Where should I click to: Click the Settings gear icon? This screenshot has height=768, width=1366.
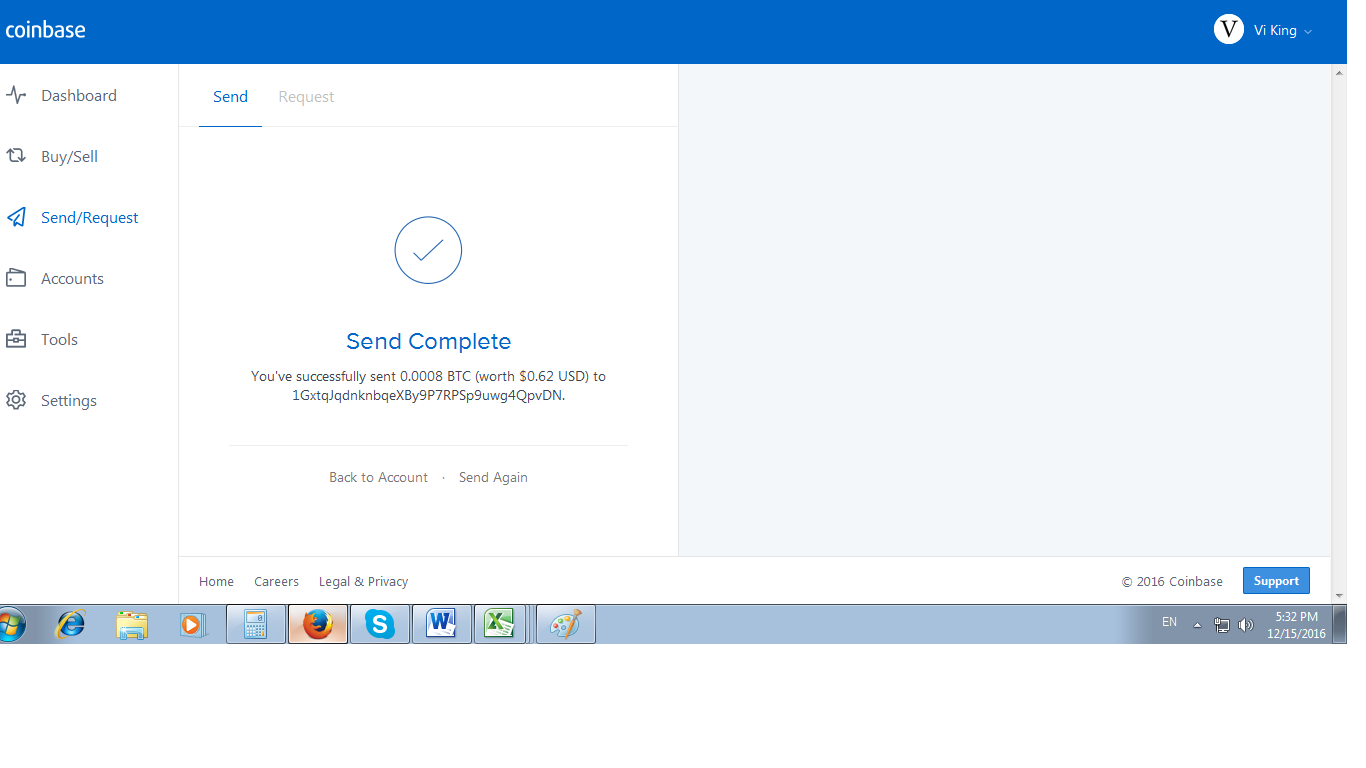coord(16,400)
